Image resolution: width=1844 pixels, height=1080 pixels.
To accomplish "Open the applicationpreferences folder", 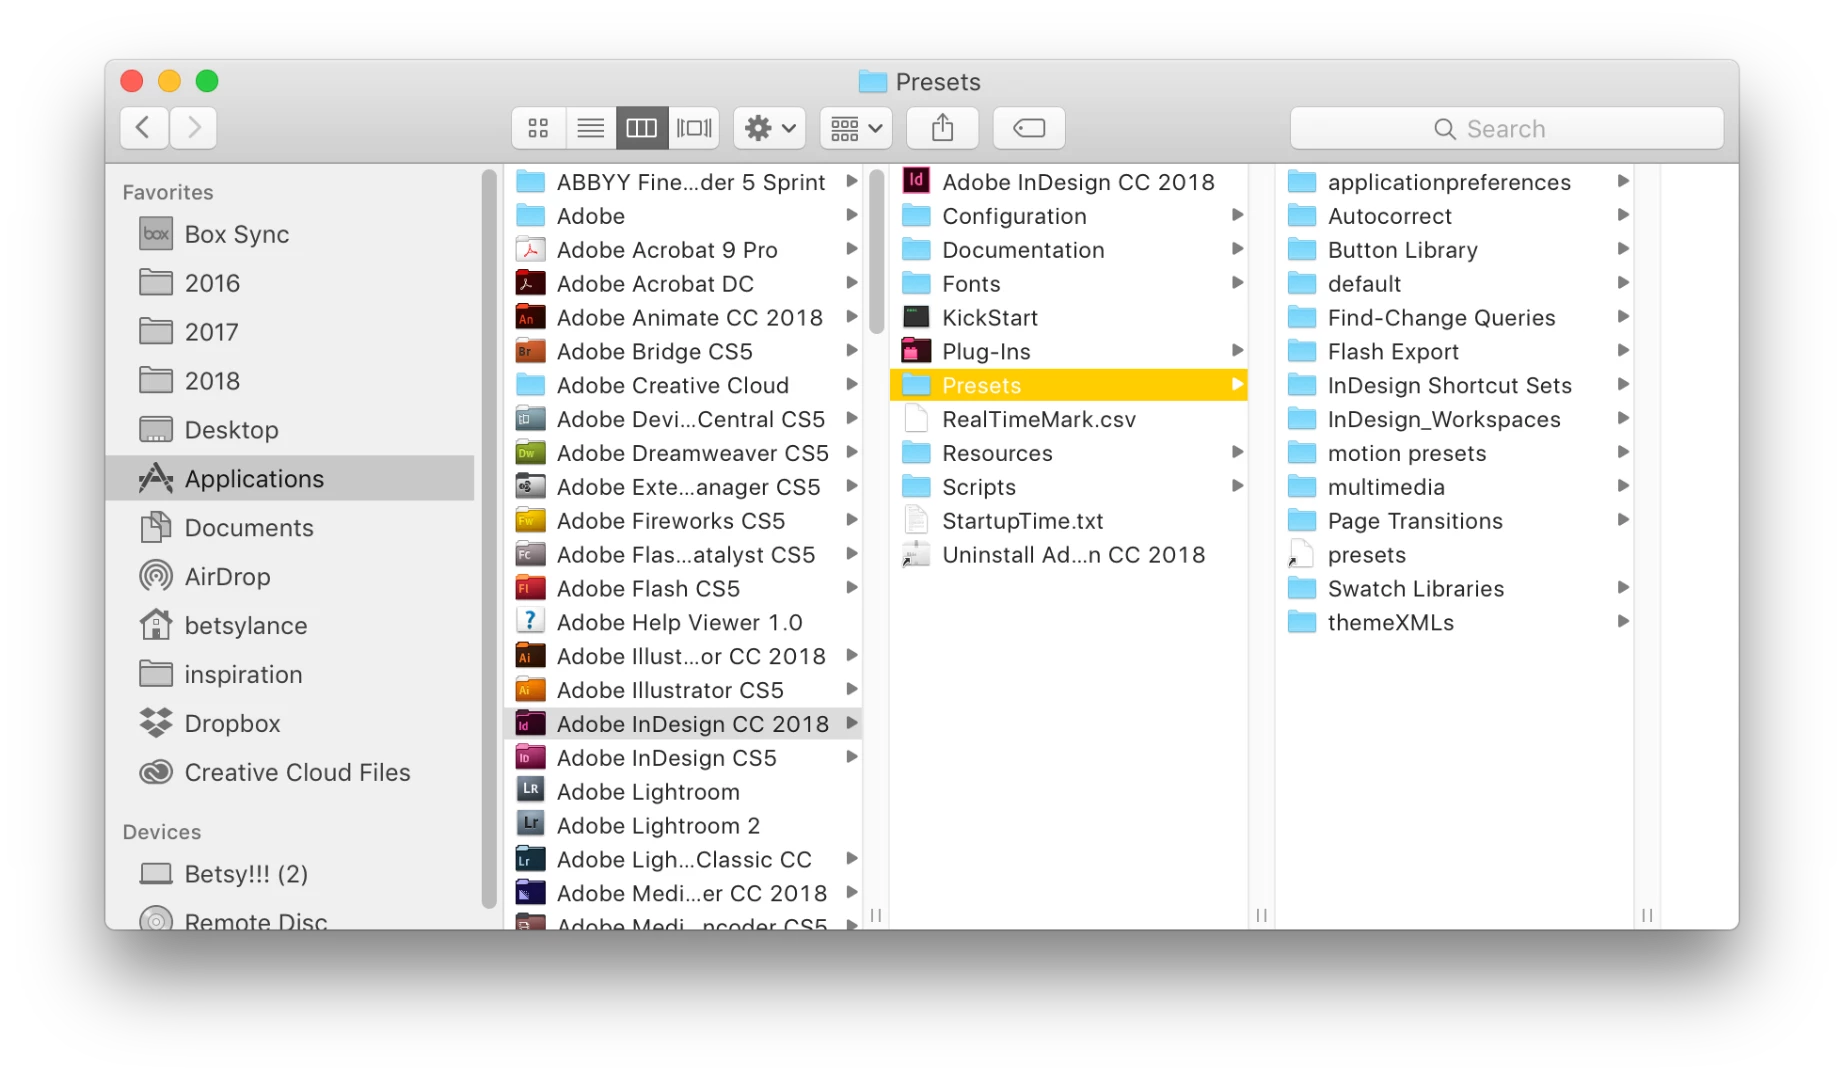I will click(1456, 182).
